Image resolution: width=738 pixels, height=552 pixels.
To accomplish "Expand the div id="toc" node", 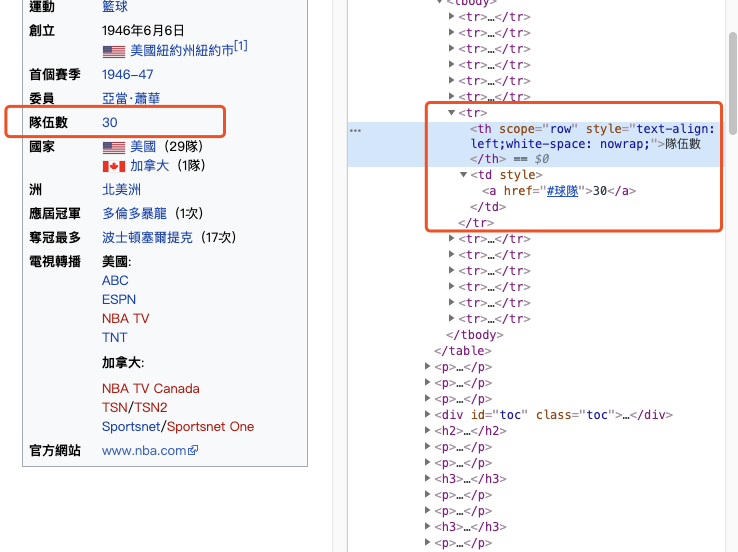I will pyautogui.click(x=427, y=414).
